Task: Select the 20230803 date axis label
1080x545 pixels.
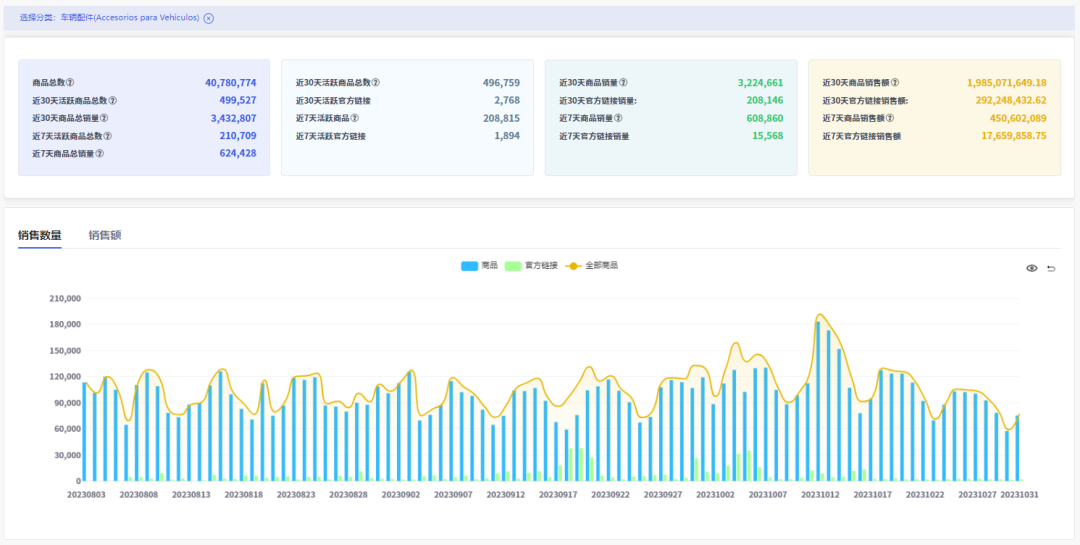Action: 85,495
